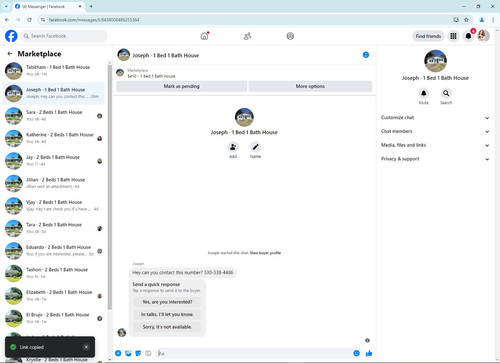Screen dimensions: 500x363
Task: Go back in browser history
Action: (x=7, y=20)
